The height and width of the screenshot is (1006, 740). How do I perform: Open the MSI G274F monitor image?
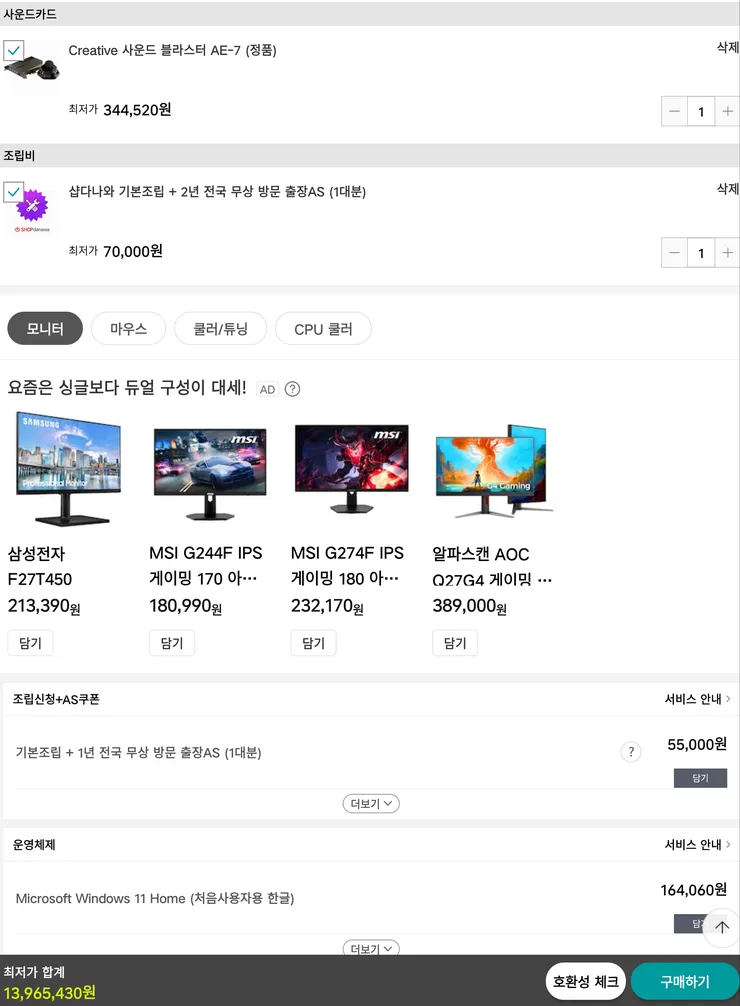tap(352, 470)
